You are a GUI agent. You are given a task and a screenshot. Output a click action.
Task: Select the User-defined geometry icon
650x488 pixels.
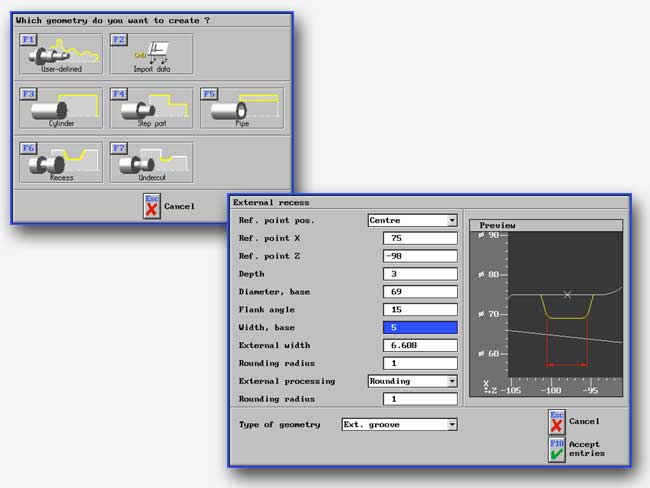click(x=61, y=54)
